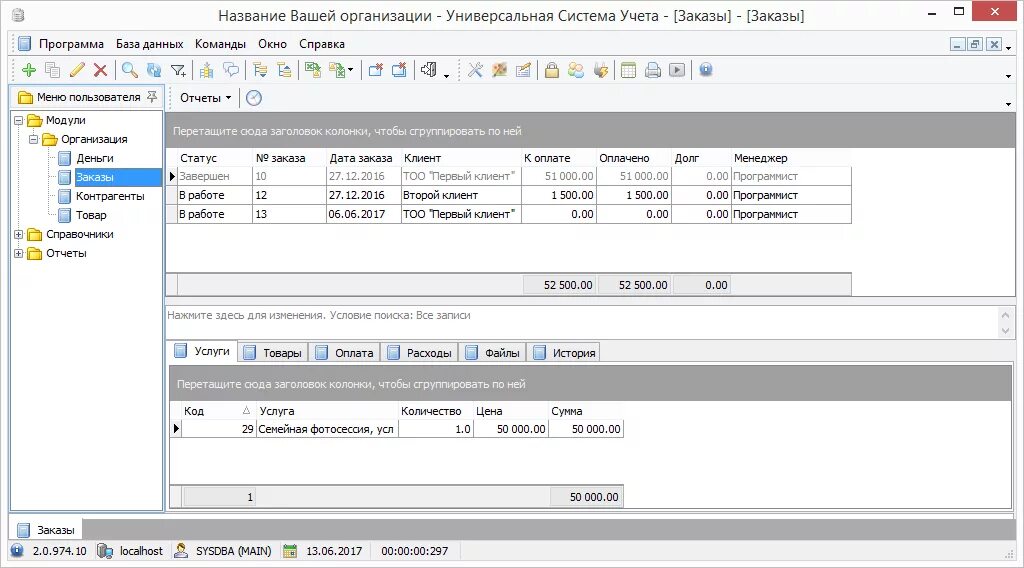This screenshot has width=1024, height=568.
Task: Click the speech bubbles toolbar icon
Action: tap(231, 70)
